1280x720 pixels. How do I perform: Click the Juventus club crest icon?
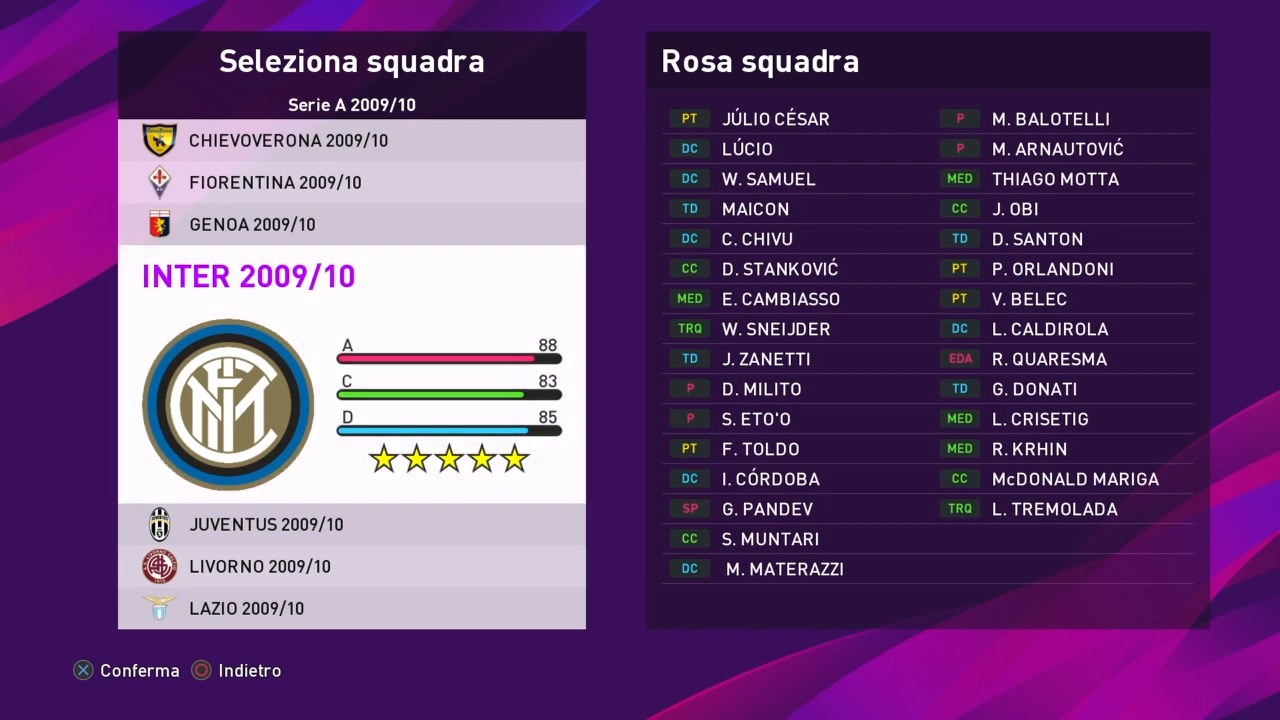tap(159, 524)
